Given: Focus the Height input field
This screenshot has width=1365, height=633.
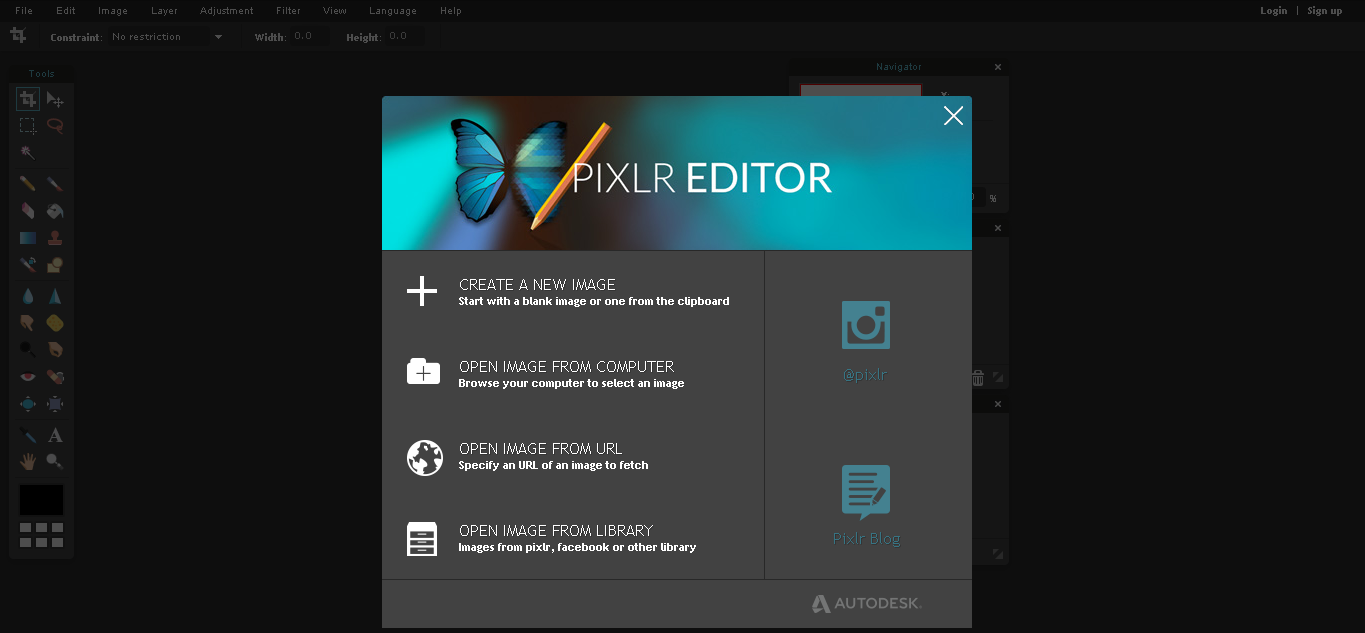Looking at the screenshot, I should [x=404, y=37].
